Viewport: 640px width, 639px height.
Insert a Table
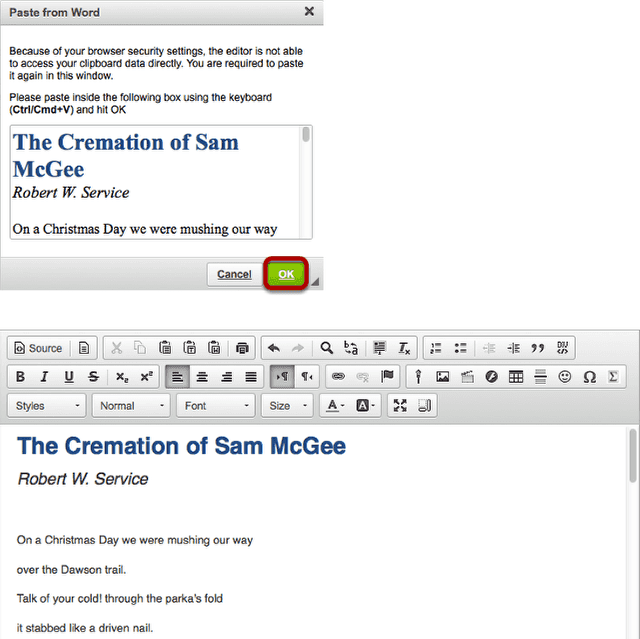[x=516, y=377]
